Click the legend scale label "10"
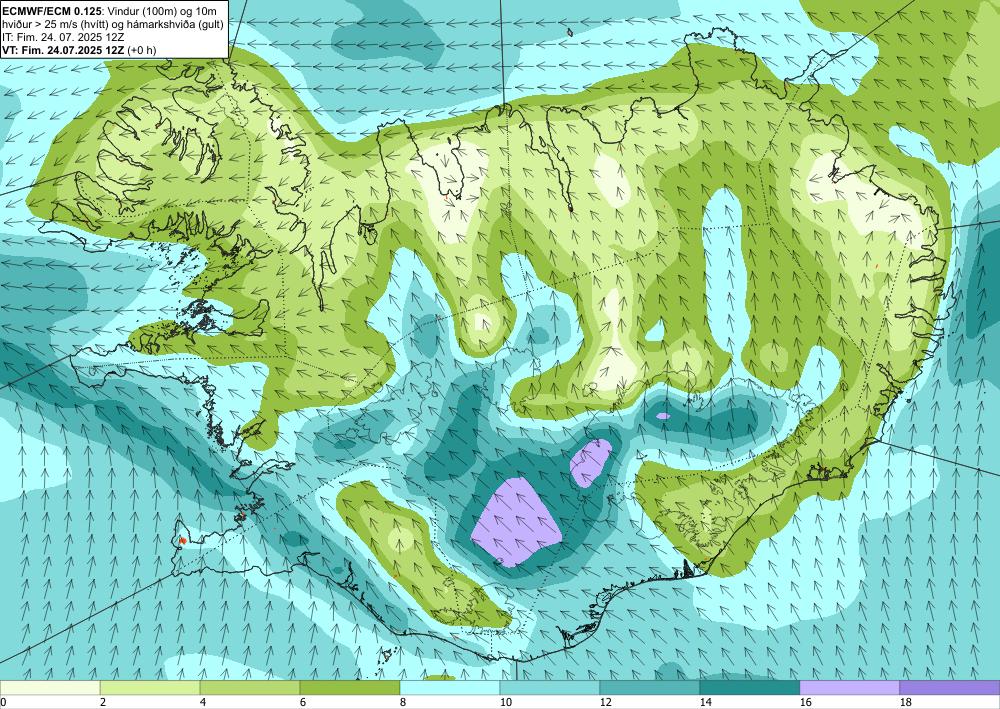The height and width of the screenshot is (709, 1000). (x=505, y=702)
